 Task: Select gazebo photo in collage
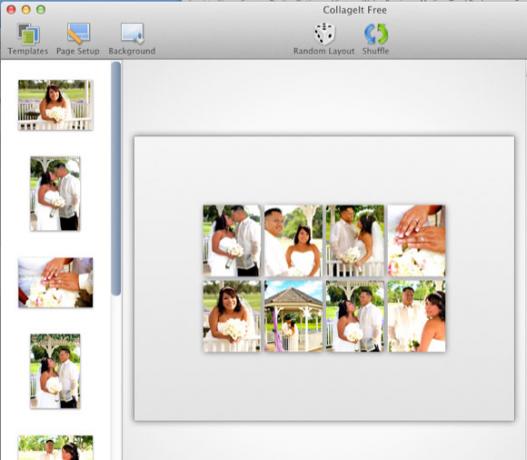click(x=293, y=316)
